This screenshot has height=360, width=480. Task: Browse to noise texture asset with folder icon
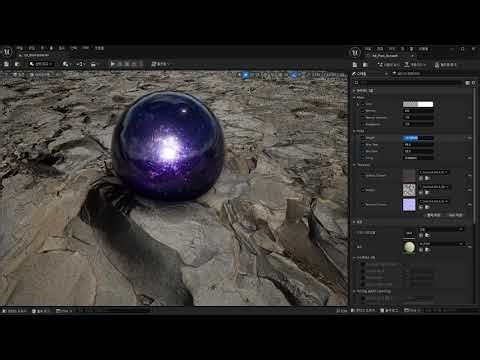[427, 193]
